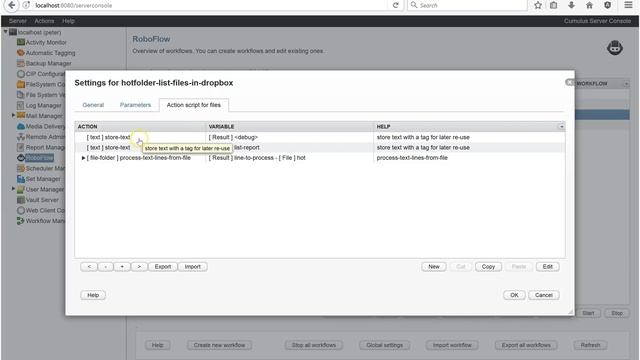Click the User Manager icon in sidebar
The image size is (640, 360).
[x=21, y=189]
